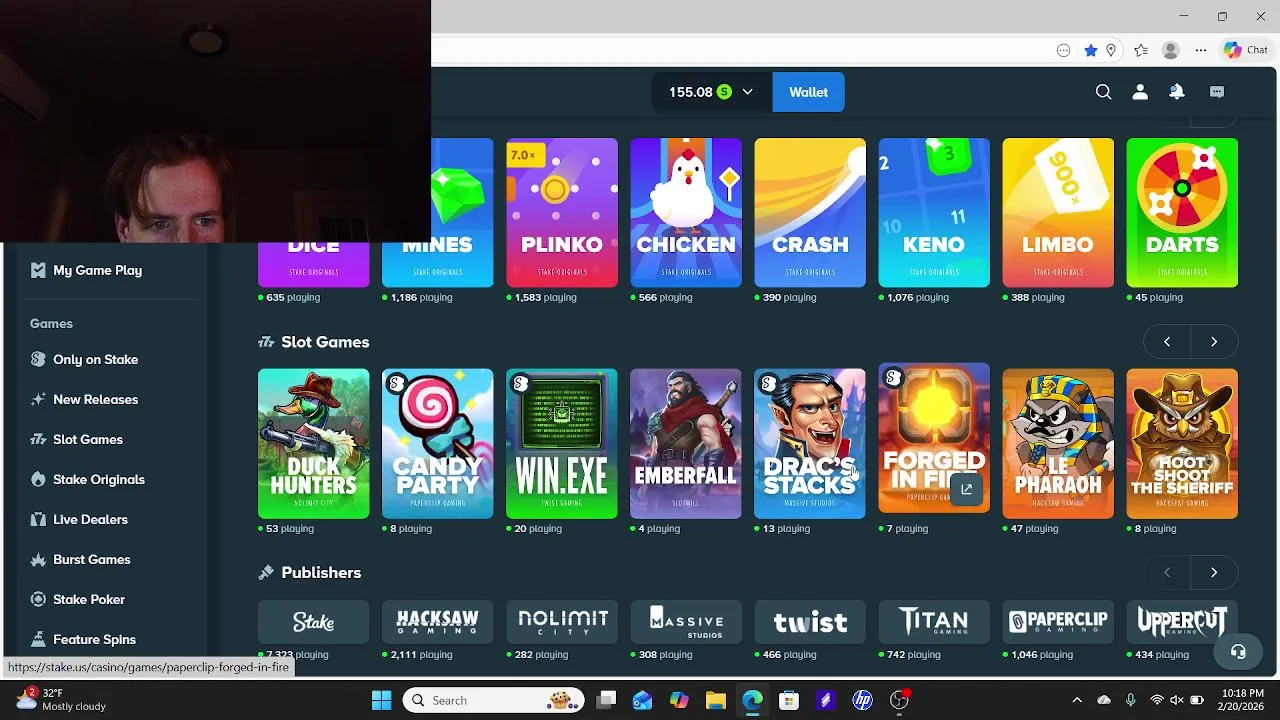Open Only on Stake sidebar item
This screenshot has height=720, width=1280.
pyautogui.click(x=95, y=359)
